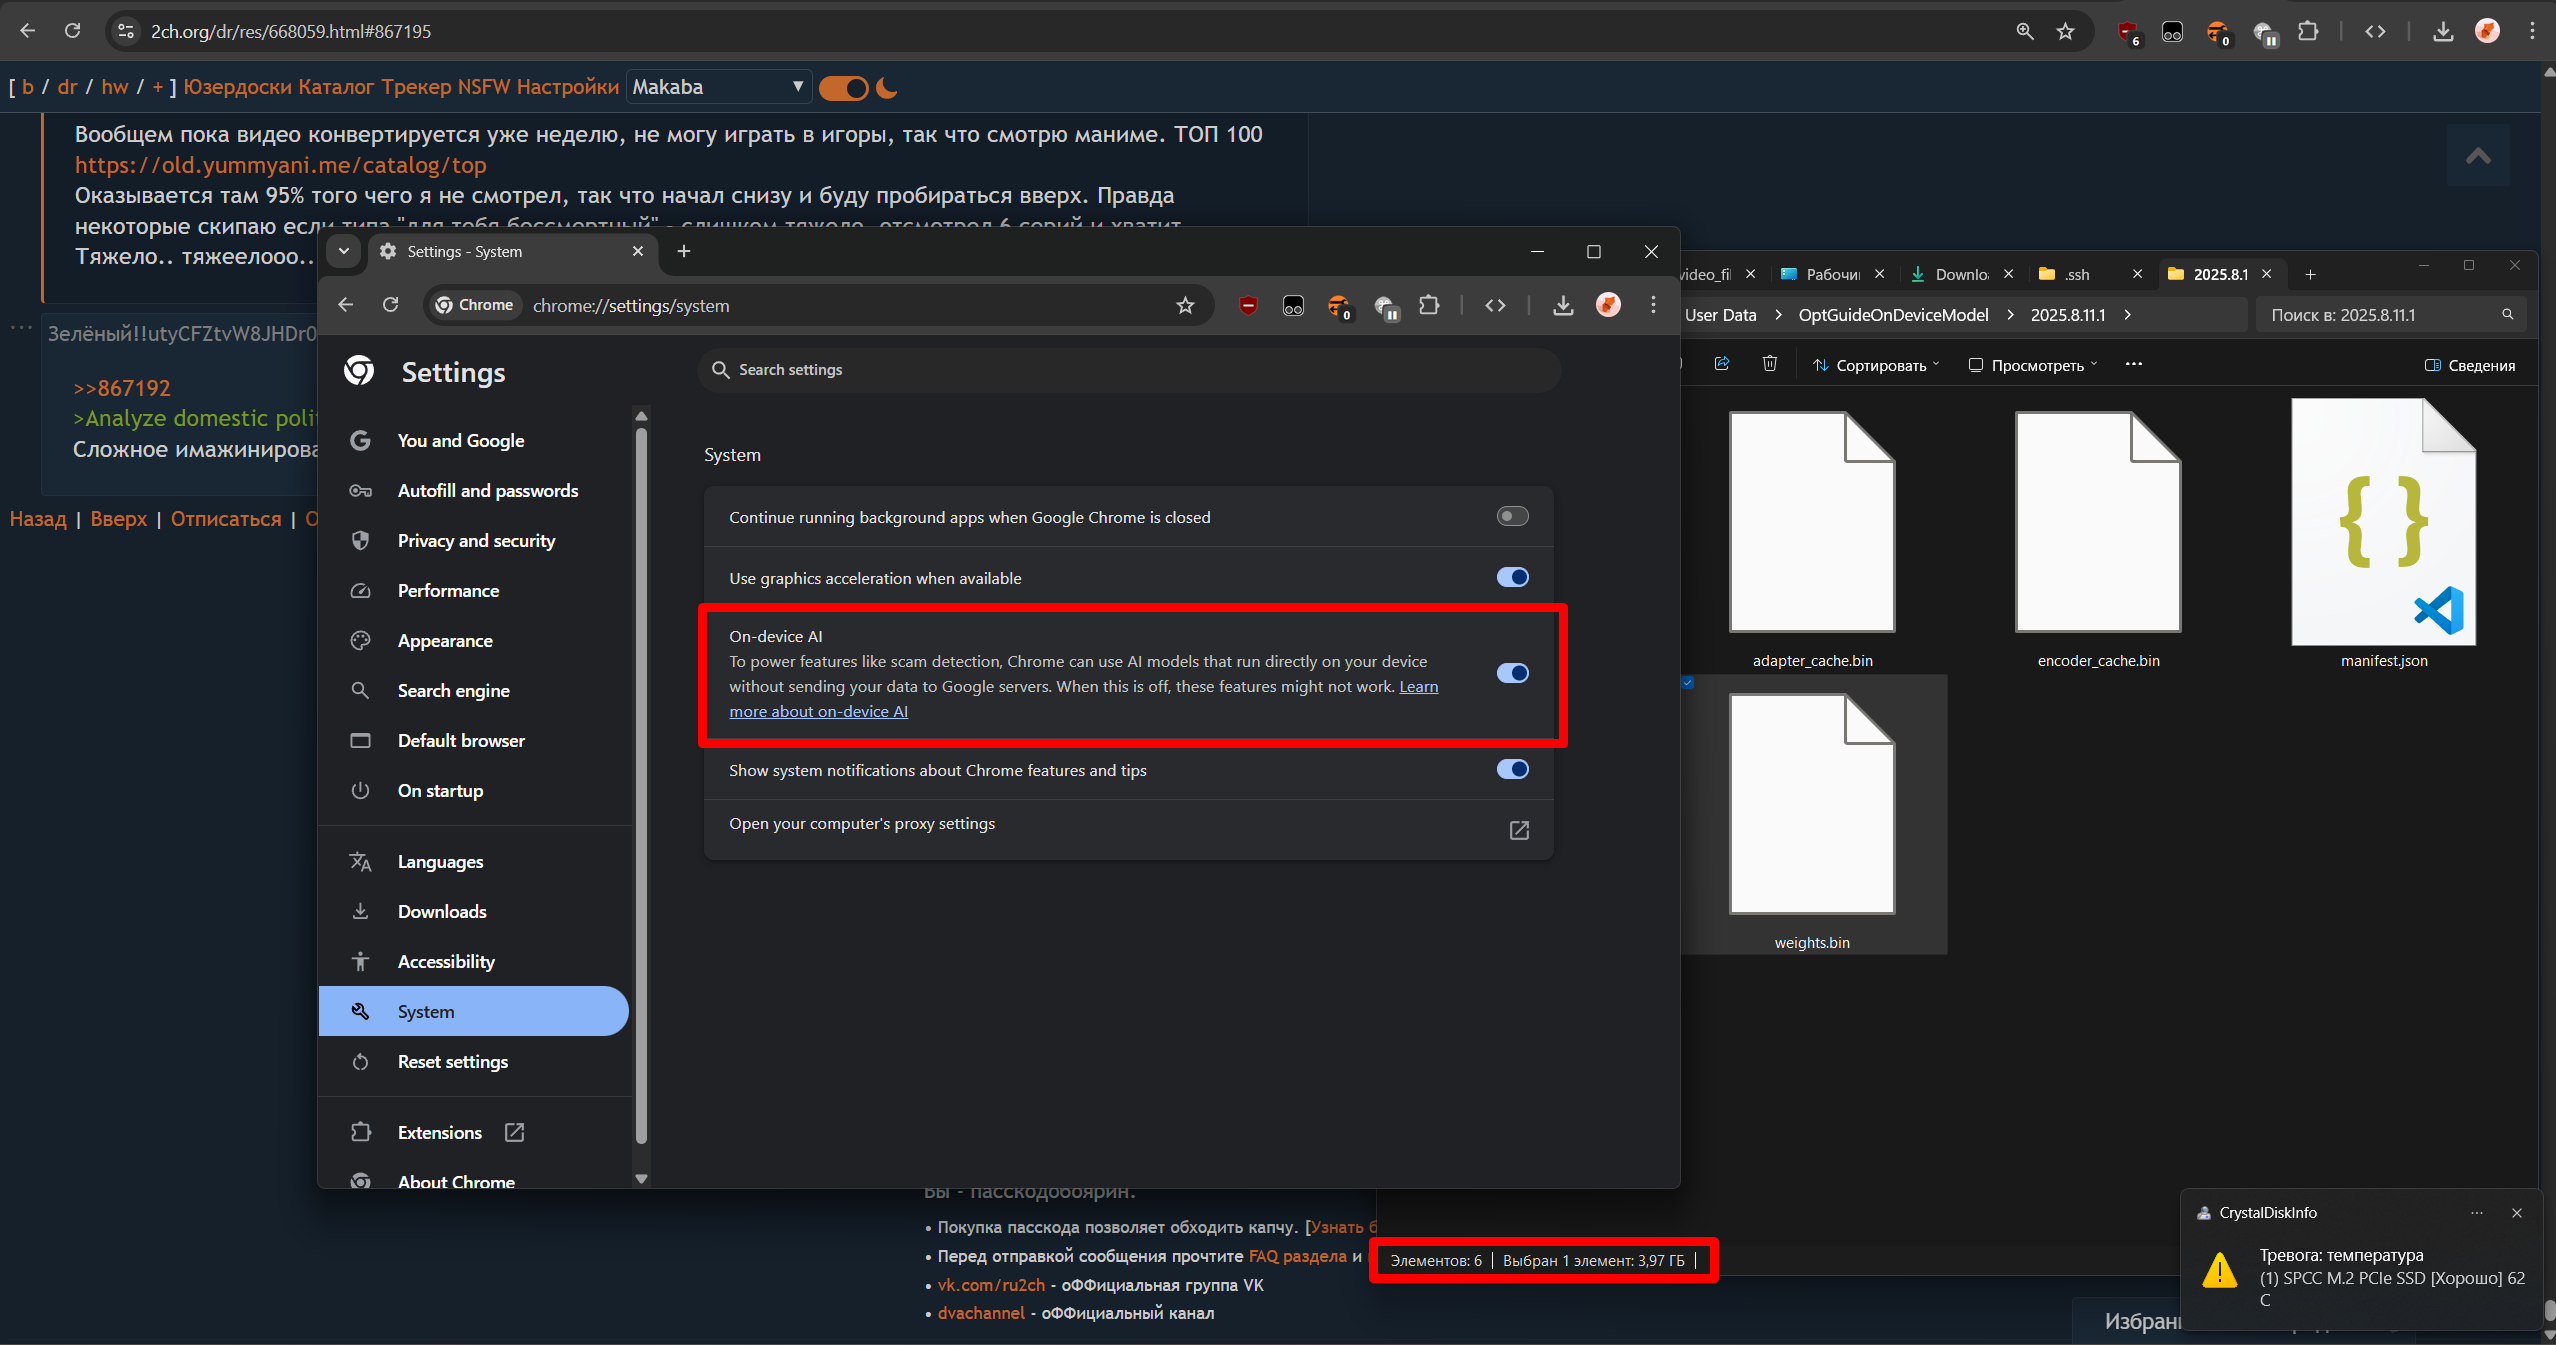Click Отписаться link on 2ch
This screenshot has height=1345, width=2556.
(x=226, y=519)
